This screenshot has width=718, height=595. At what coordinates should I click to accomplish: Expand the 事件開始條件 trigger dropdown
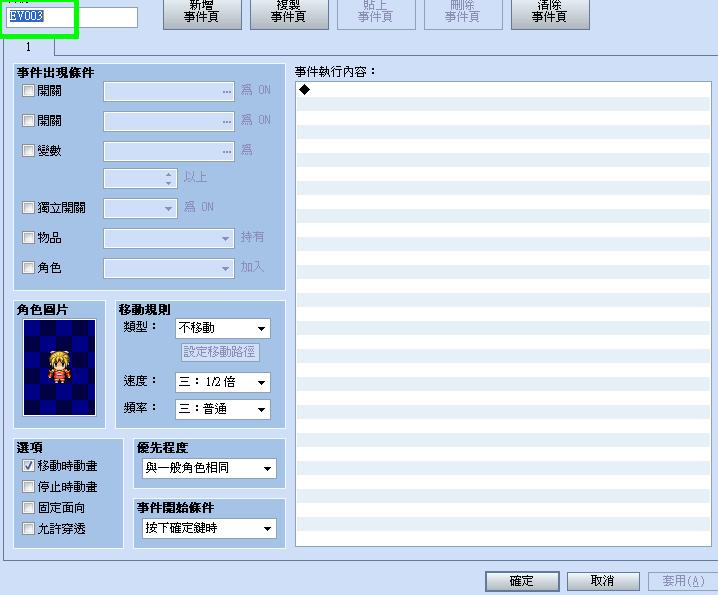click(209, 529)
